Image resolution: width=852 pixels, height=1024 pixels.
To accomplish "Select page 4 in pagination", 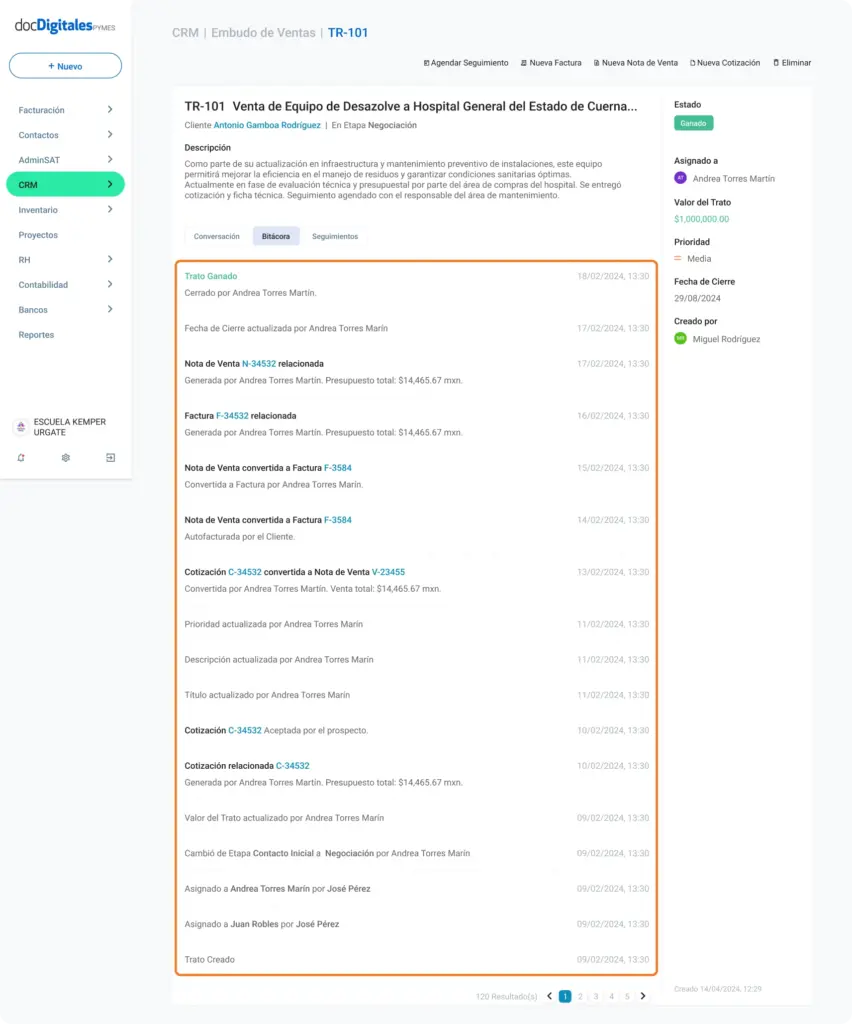I will [x=612, y=997].
